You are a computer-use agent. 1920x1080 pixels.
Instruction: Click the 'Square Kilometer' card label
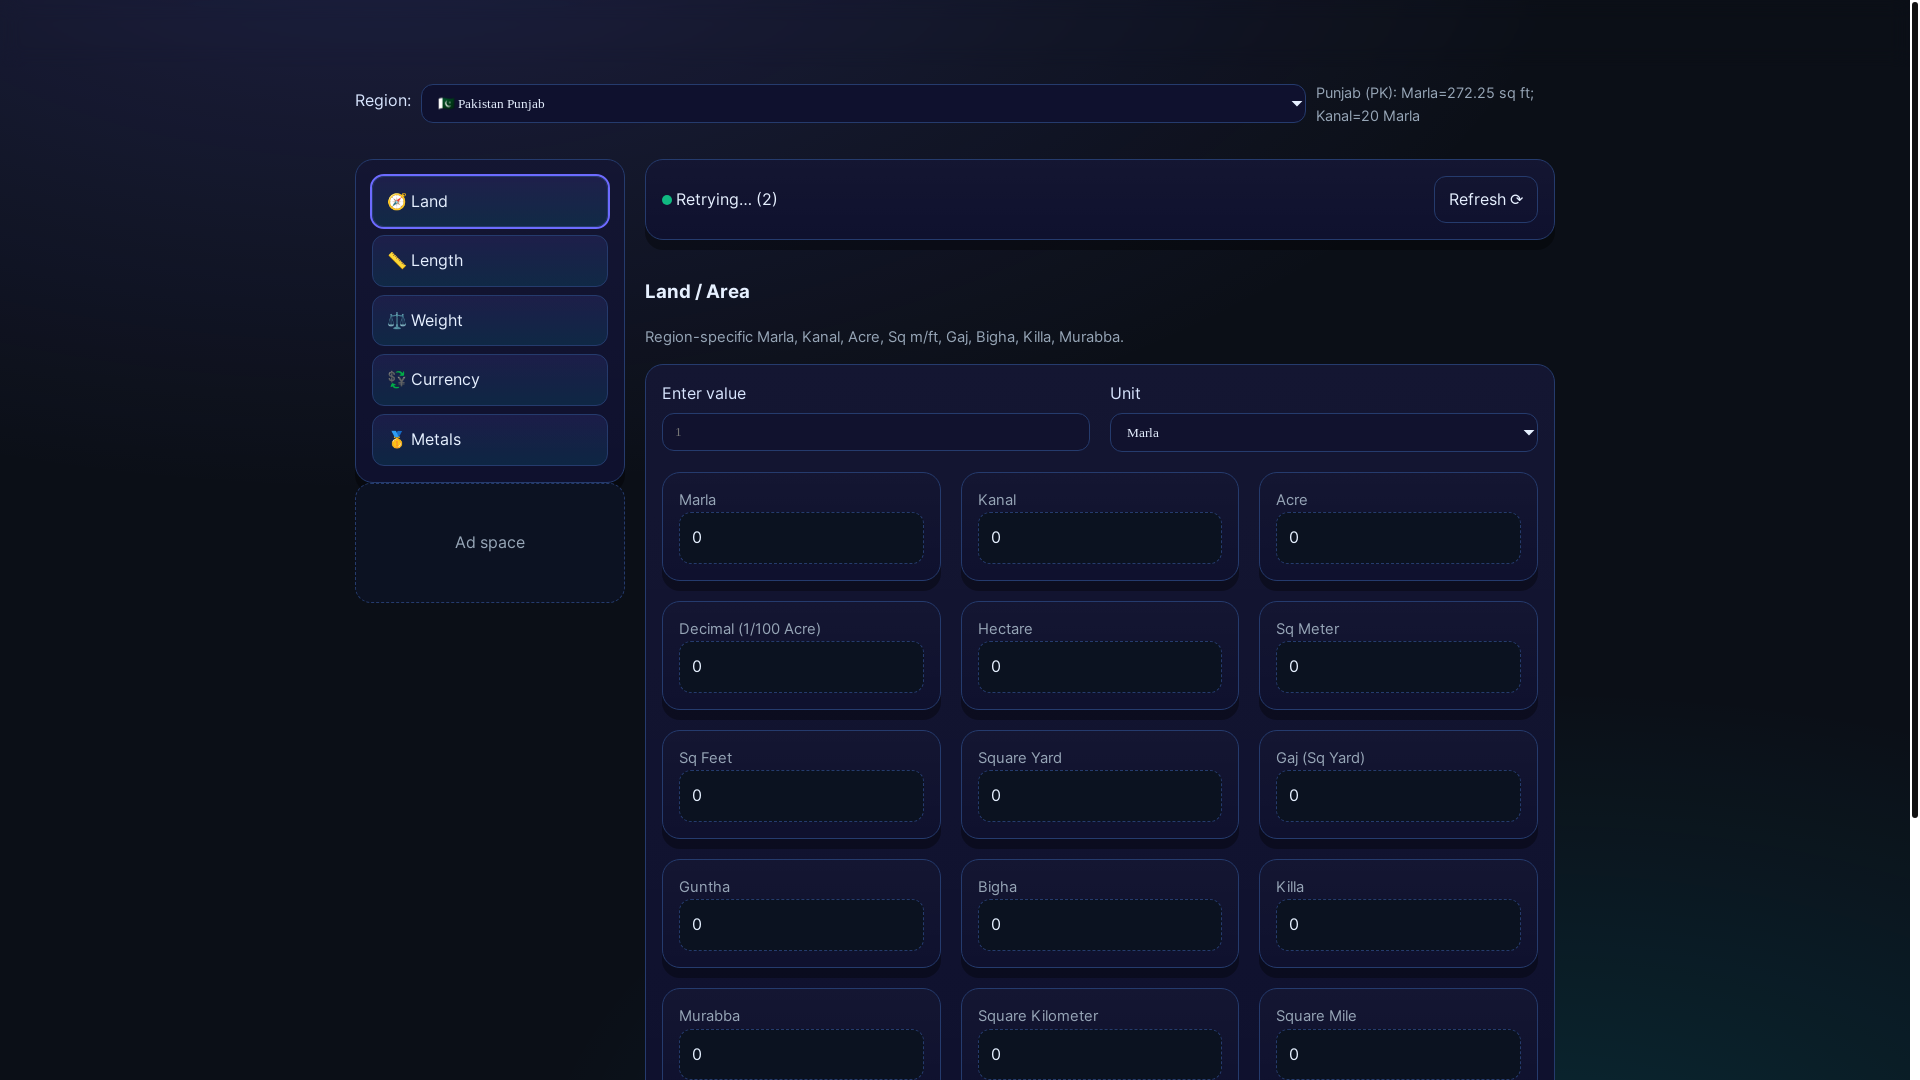click(1038, 1016)
